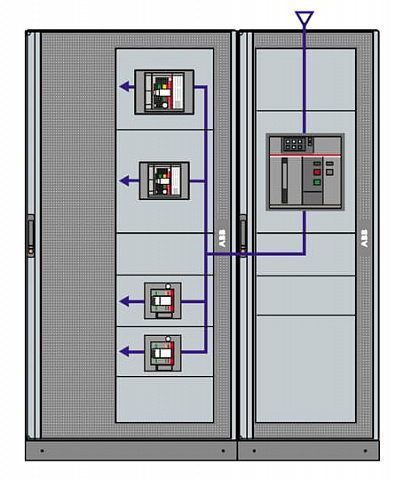Select the third small circuit breaker

click(x=163, y=301)
